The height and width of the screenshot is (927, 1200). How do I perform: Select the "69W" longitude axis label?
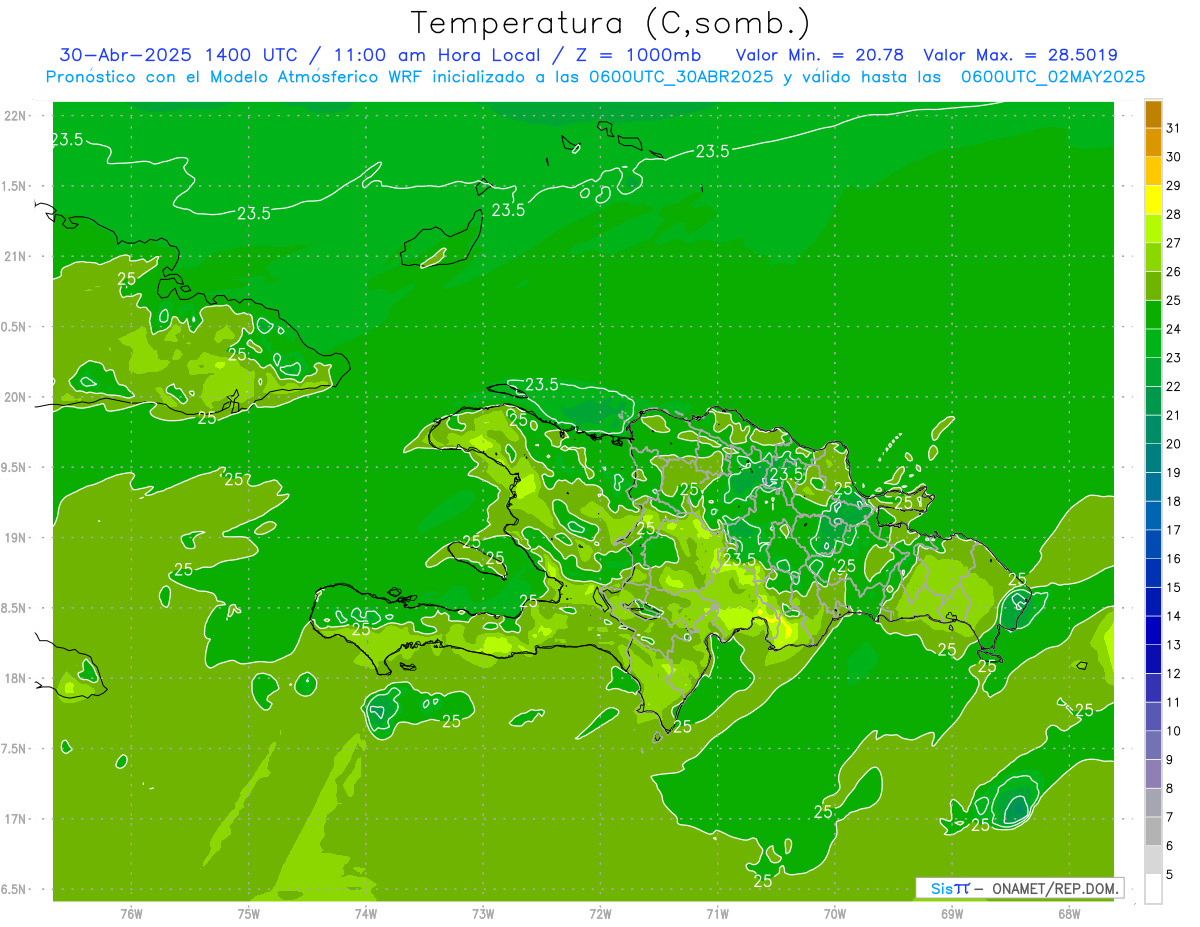[x=952, y=914]
